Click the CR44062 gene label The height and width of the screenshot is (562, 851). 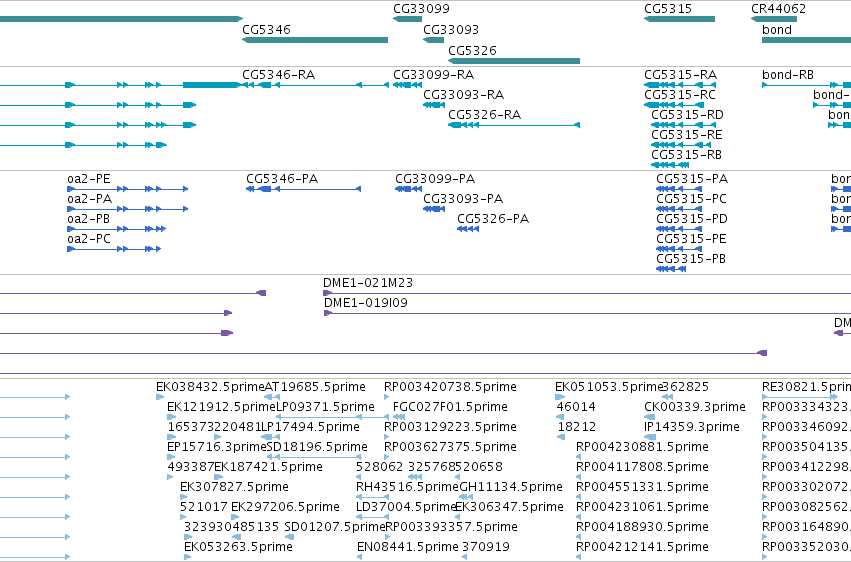pos(778,9)
